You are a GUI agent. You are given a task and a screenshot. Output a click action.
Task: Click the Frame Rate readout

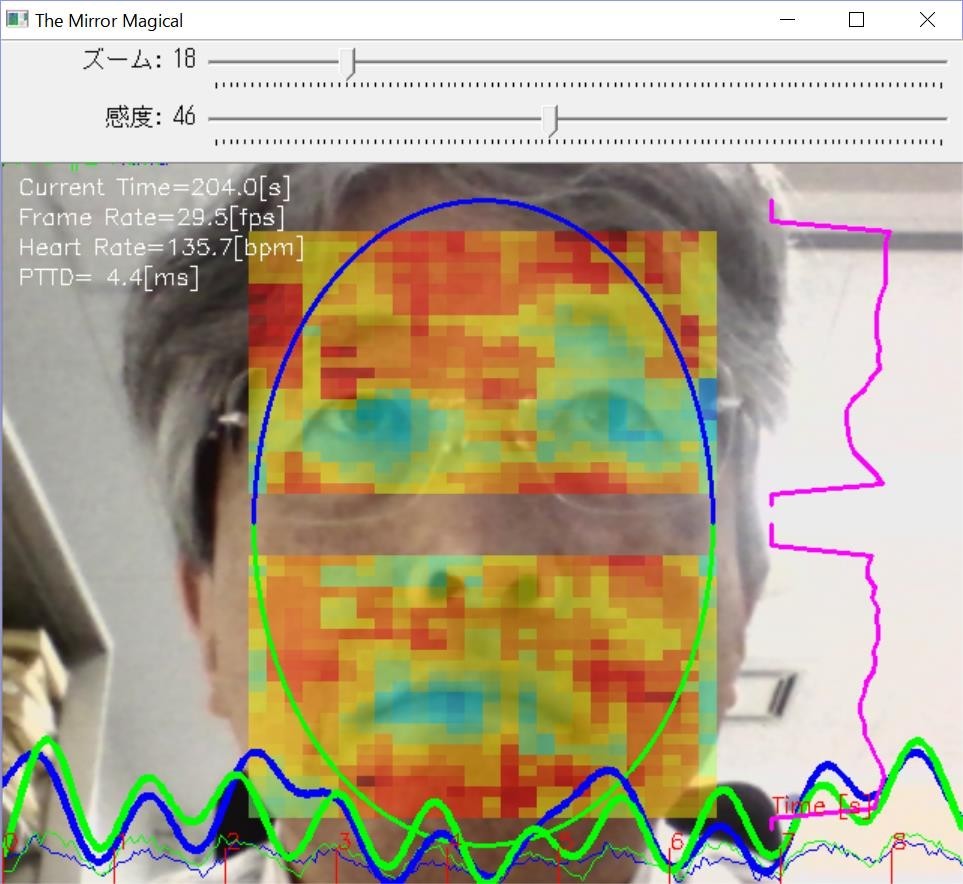[152, 217]
